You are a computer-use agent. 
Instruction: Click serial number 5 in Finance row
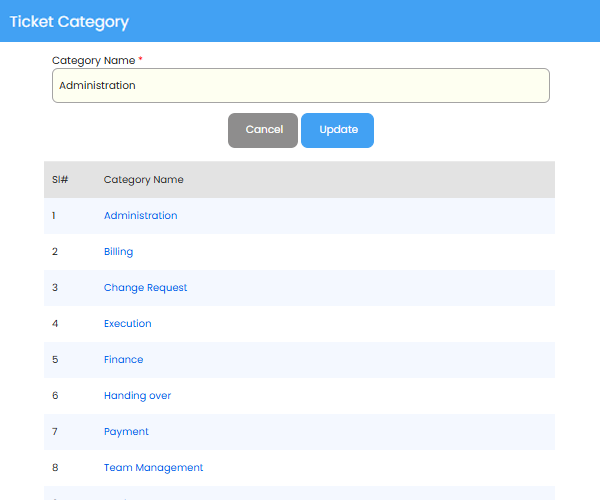coord(55,360)
